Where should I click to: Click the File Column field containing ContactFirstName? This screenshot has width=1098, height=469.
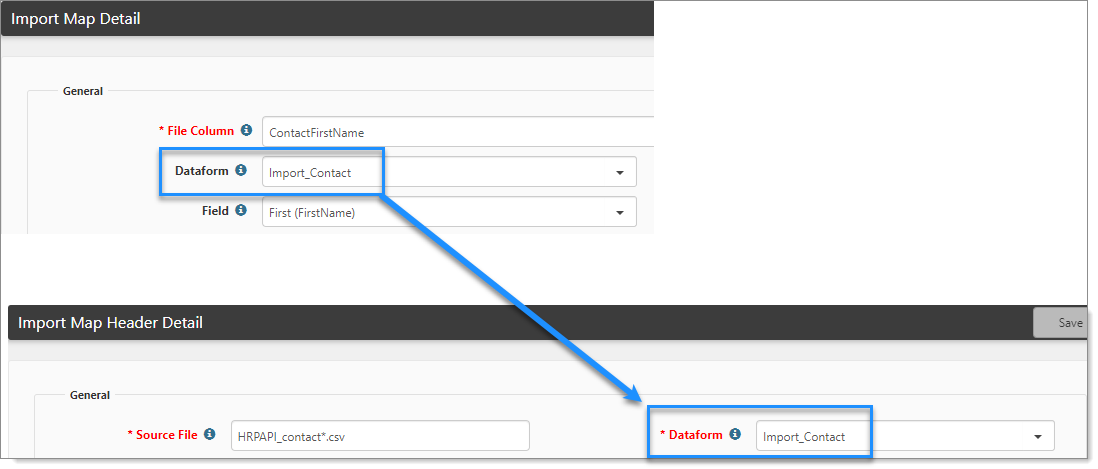(x=456, y=132)
